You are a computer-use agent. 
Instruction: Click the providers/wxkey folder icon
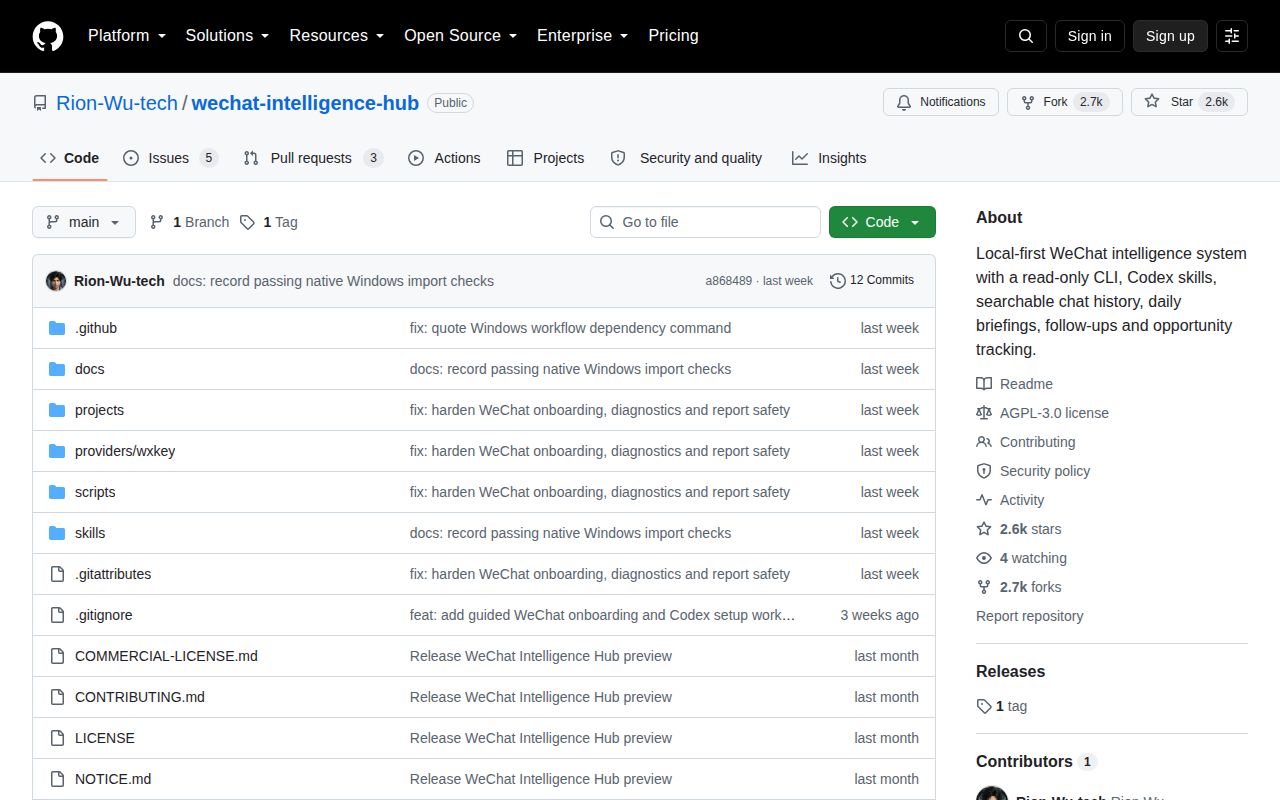coord(57,451)
